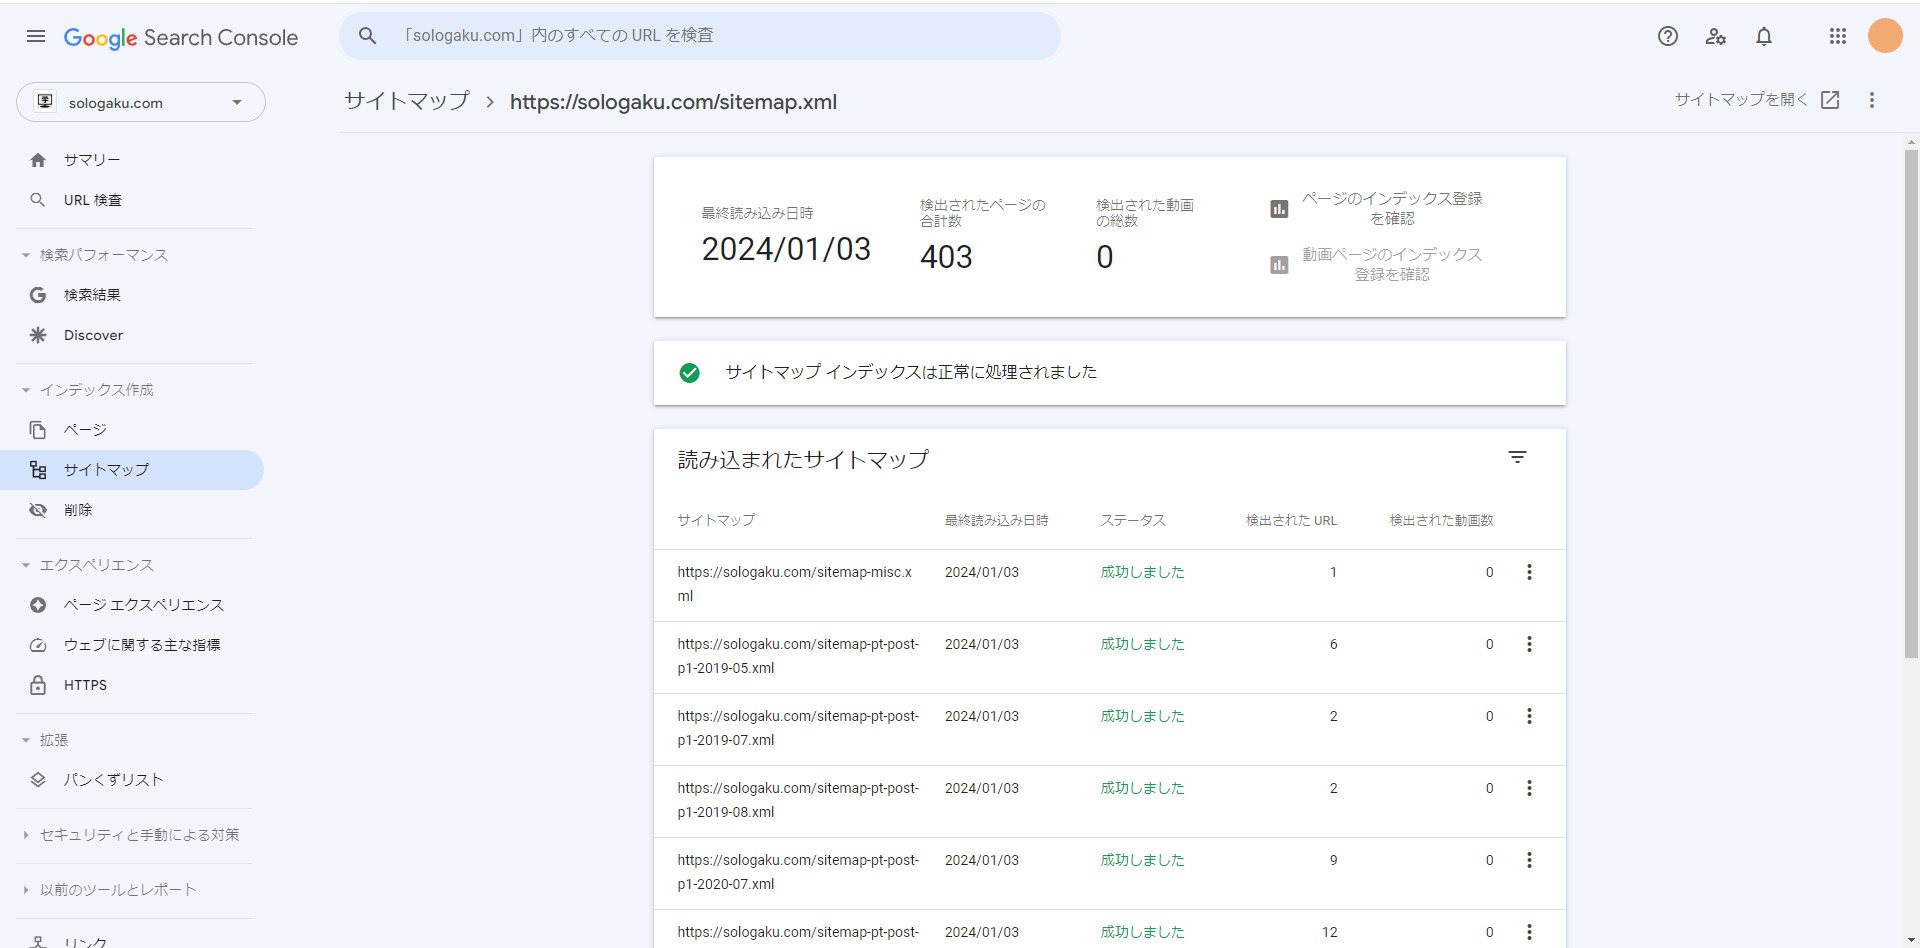Select Discover in the sidebar
The height and width of the screenshot is (948, 1920).
coord(93,335)
